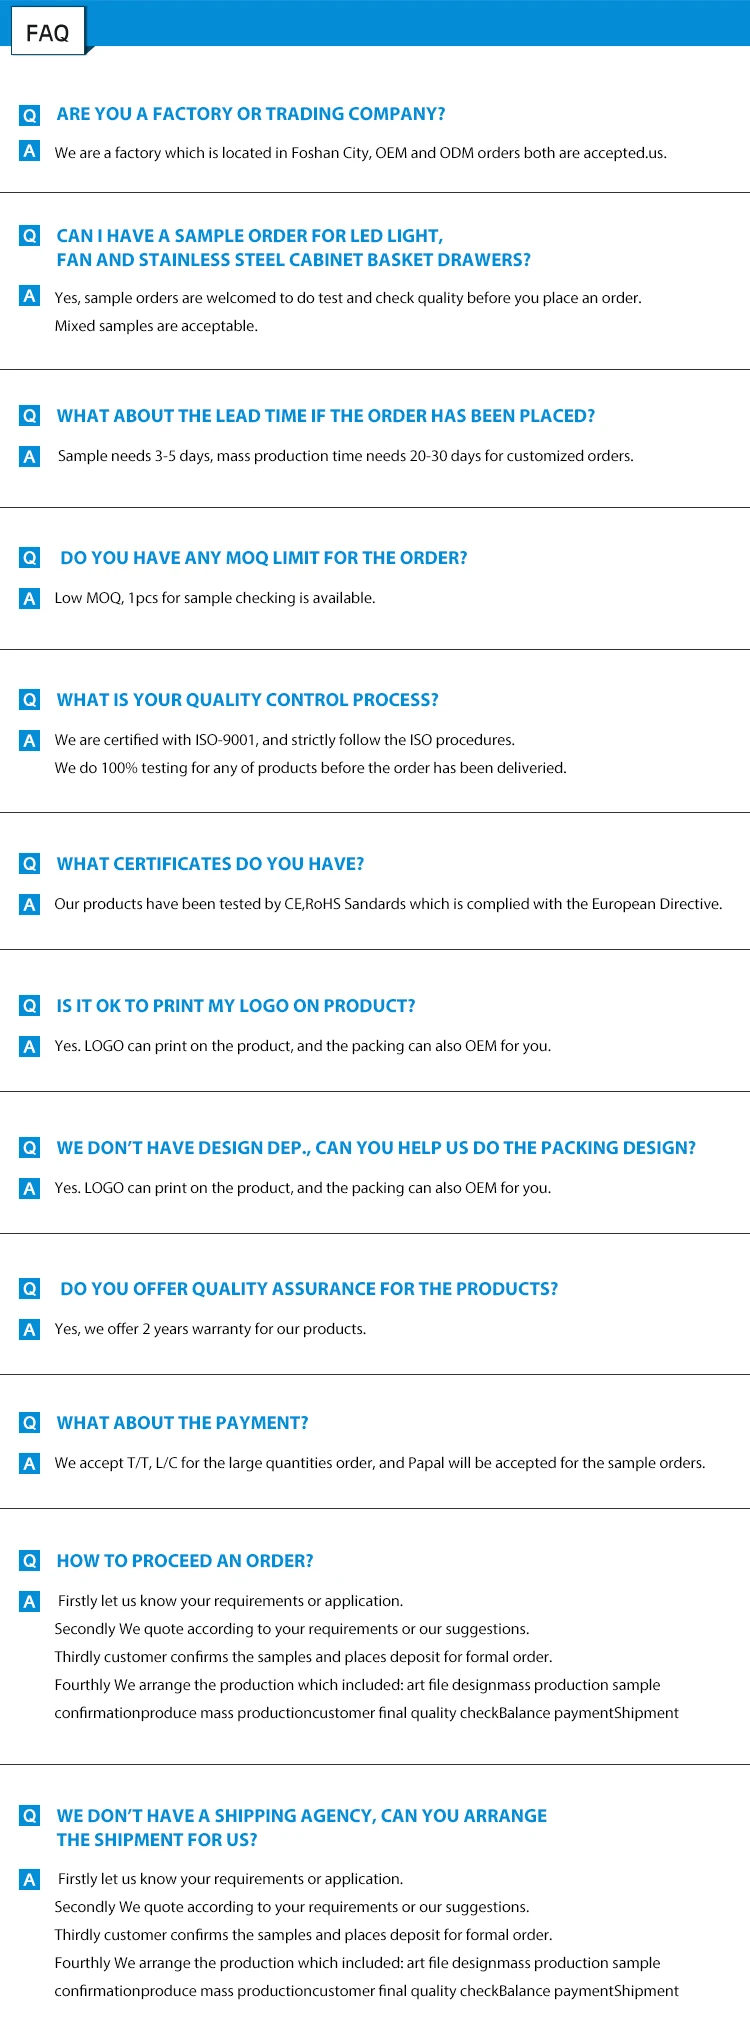Click the Q icon beside lead time question

click(x=30, y=416)
